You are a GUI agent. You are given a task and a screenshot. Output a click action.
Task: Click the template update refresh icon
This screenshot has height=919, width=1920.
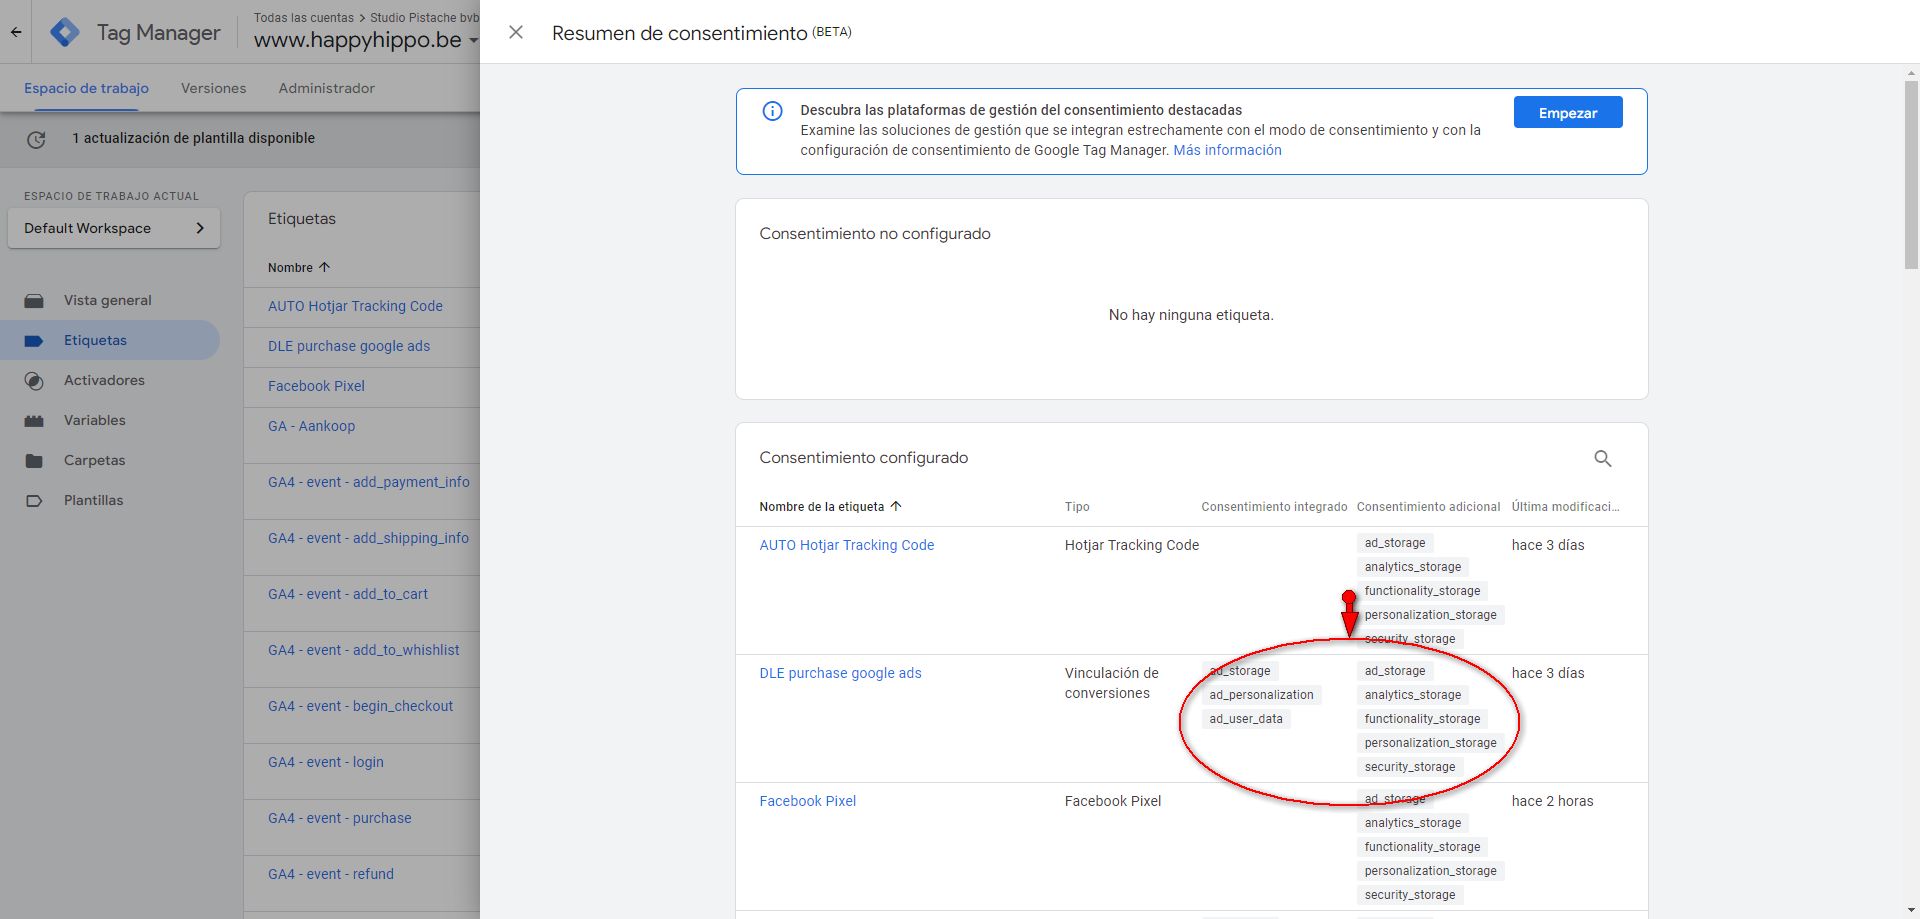coord(36,139)
